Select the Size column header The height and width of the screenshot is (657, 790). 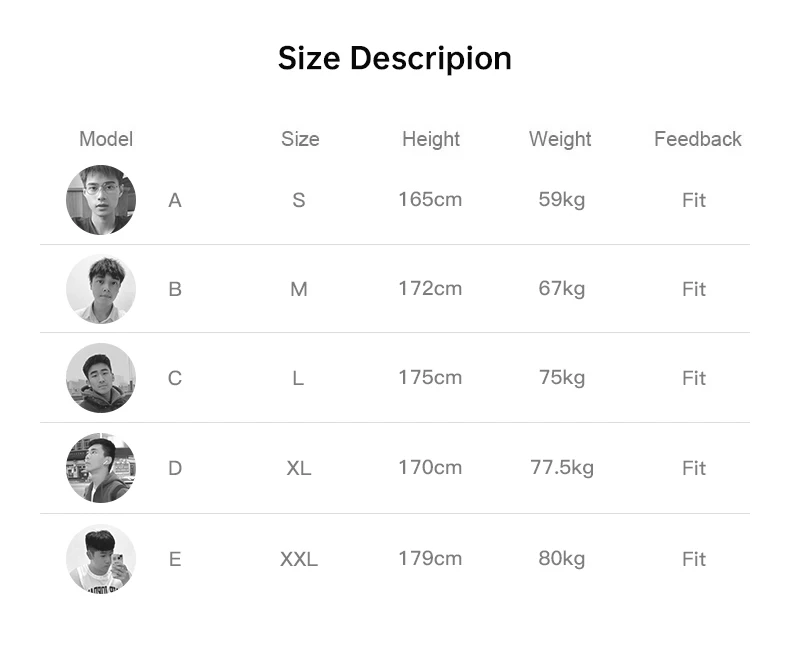click(x=300, y=139)
